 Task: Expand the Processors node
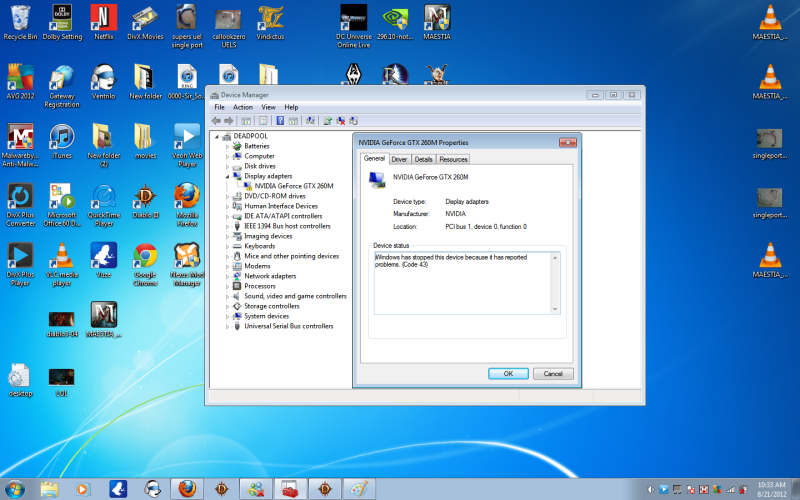[x=228, y=287]
